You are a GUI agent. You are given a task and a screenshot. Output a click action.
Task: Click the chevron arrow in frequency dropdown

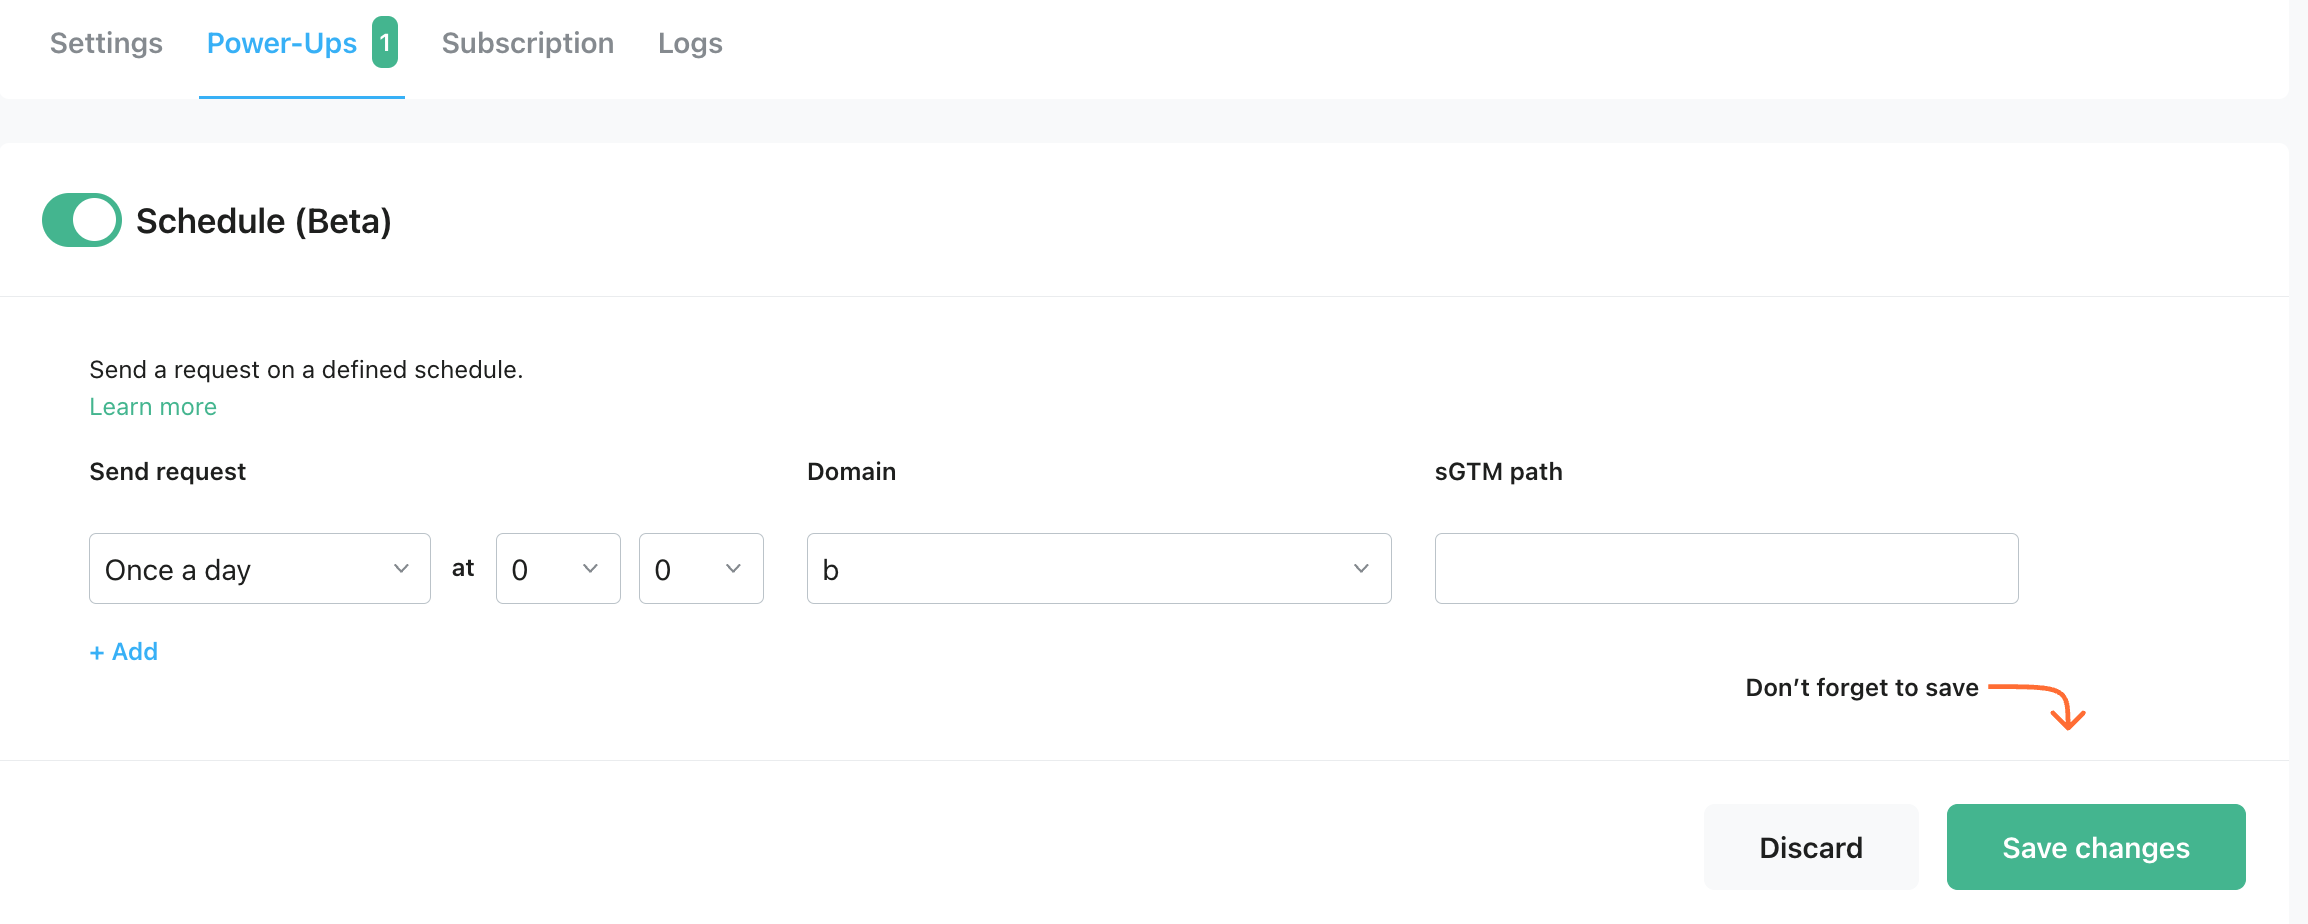tap(401, 569)
